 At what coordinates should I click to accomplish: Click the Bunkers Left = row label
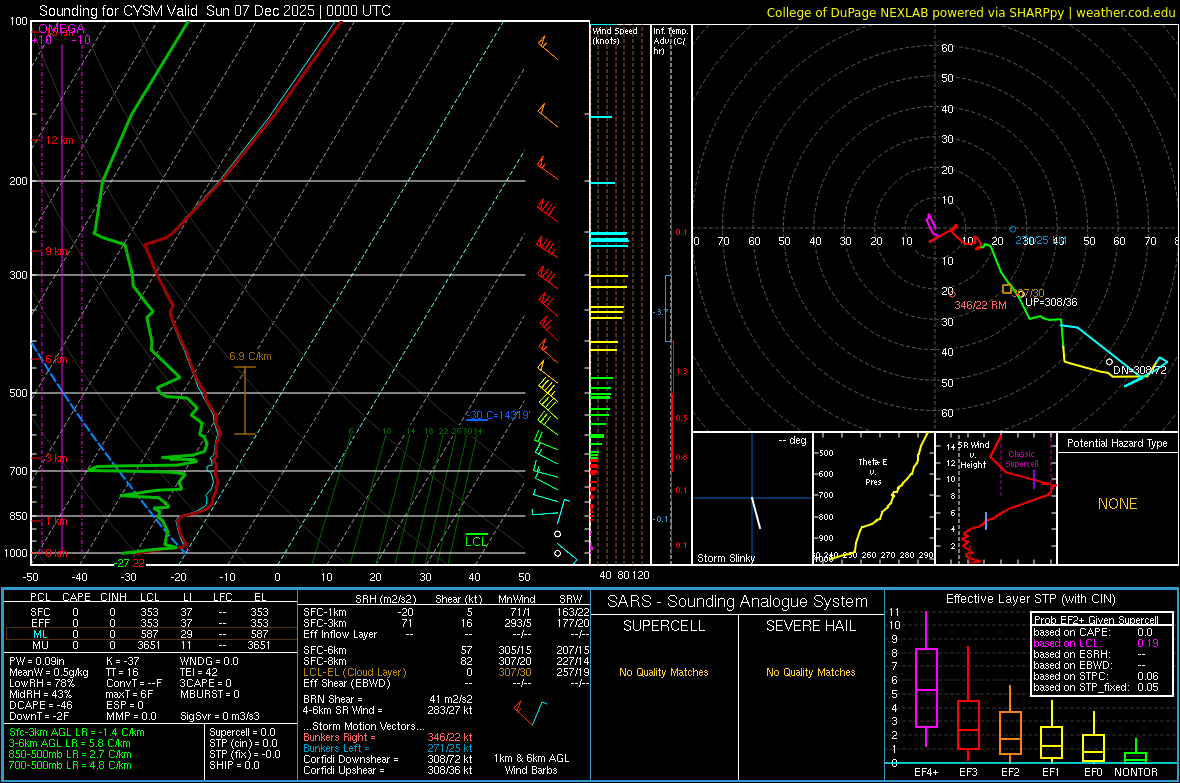(336, 748)
